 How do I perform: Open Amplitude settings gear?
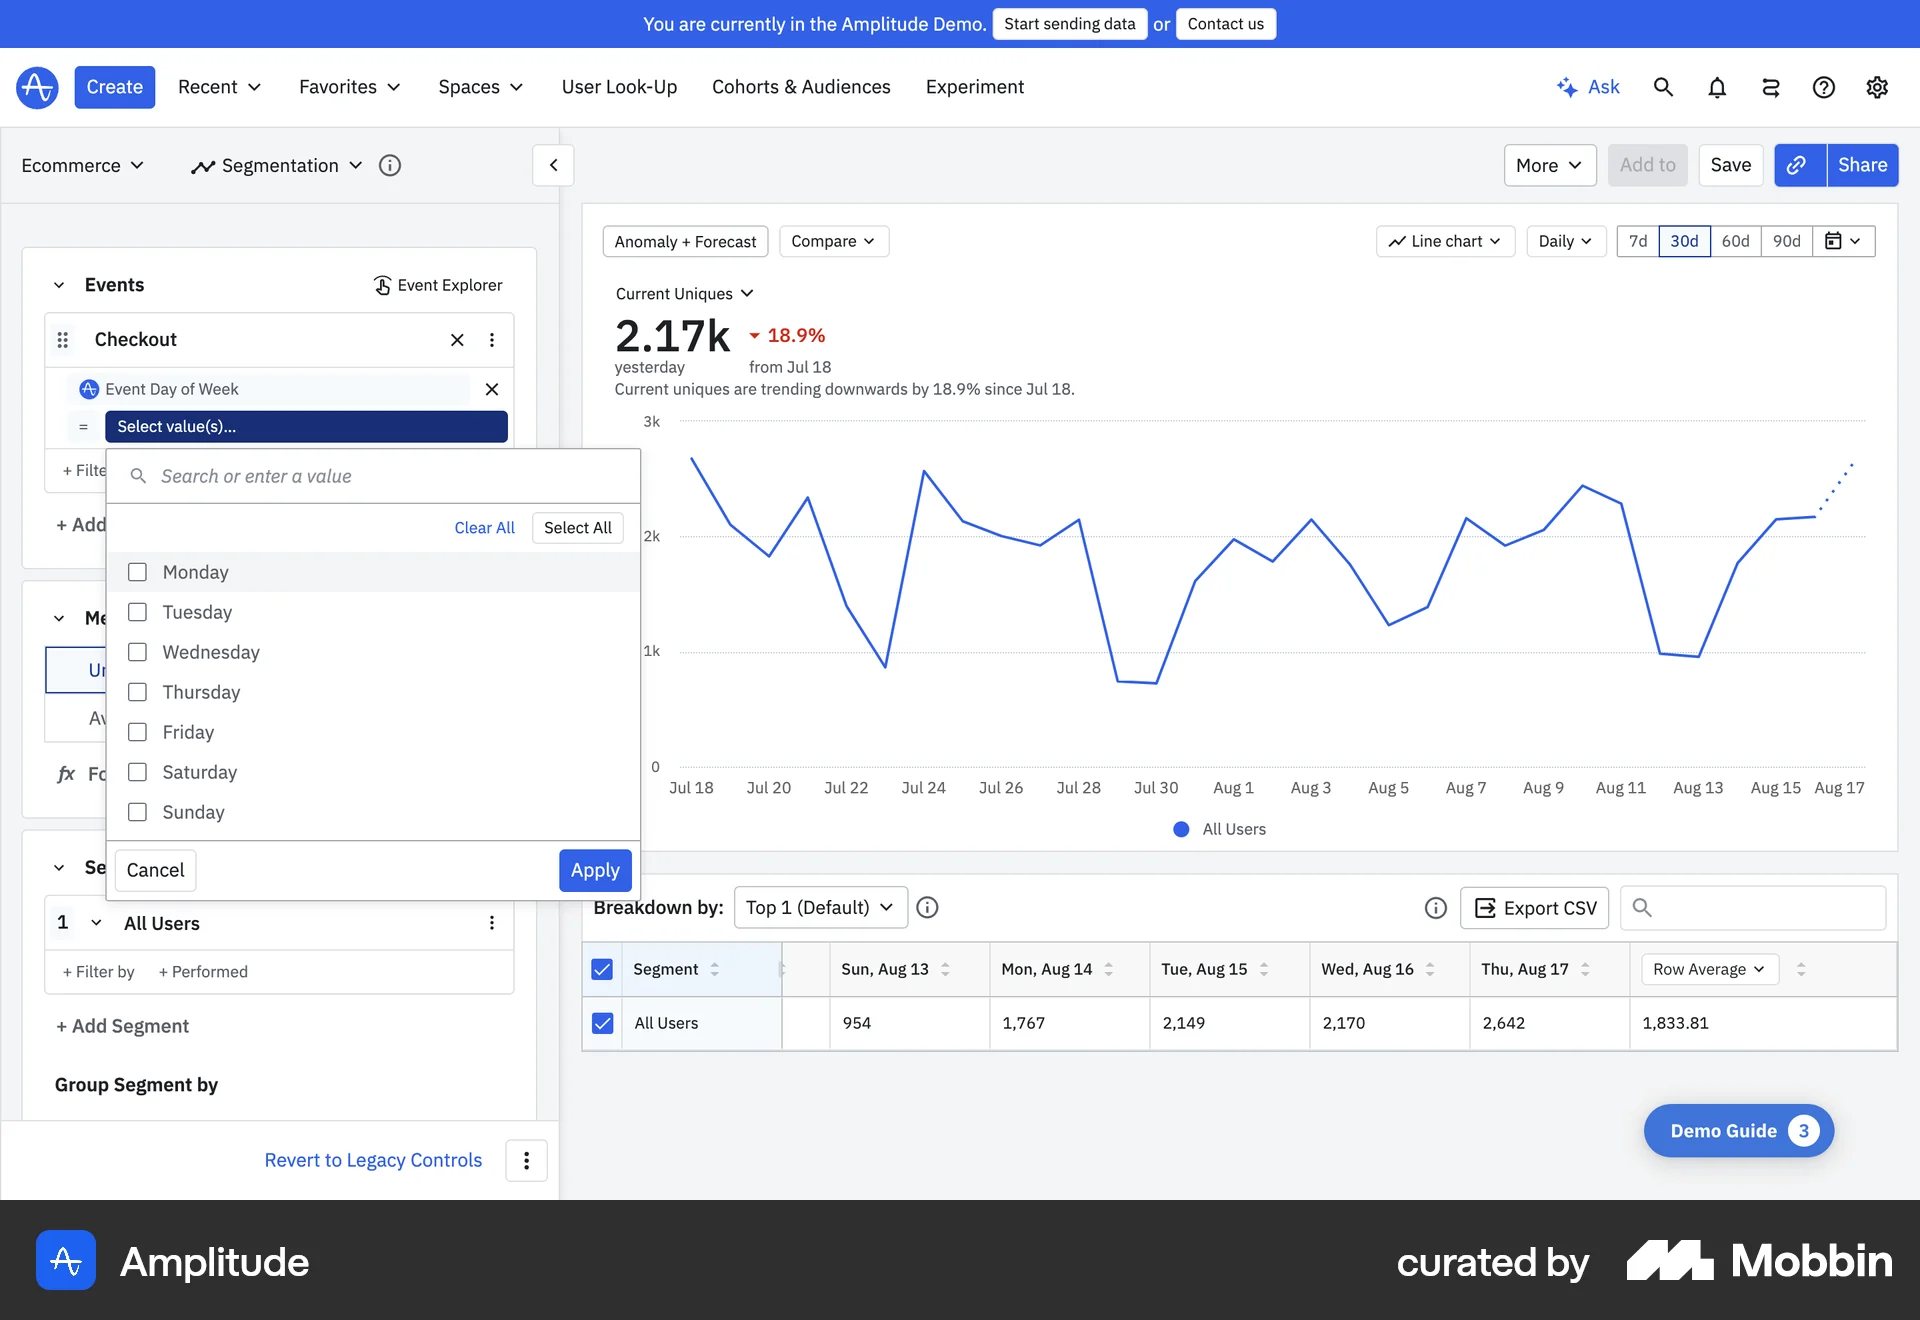[x=1877, y=87]
